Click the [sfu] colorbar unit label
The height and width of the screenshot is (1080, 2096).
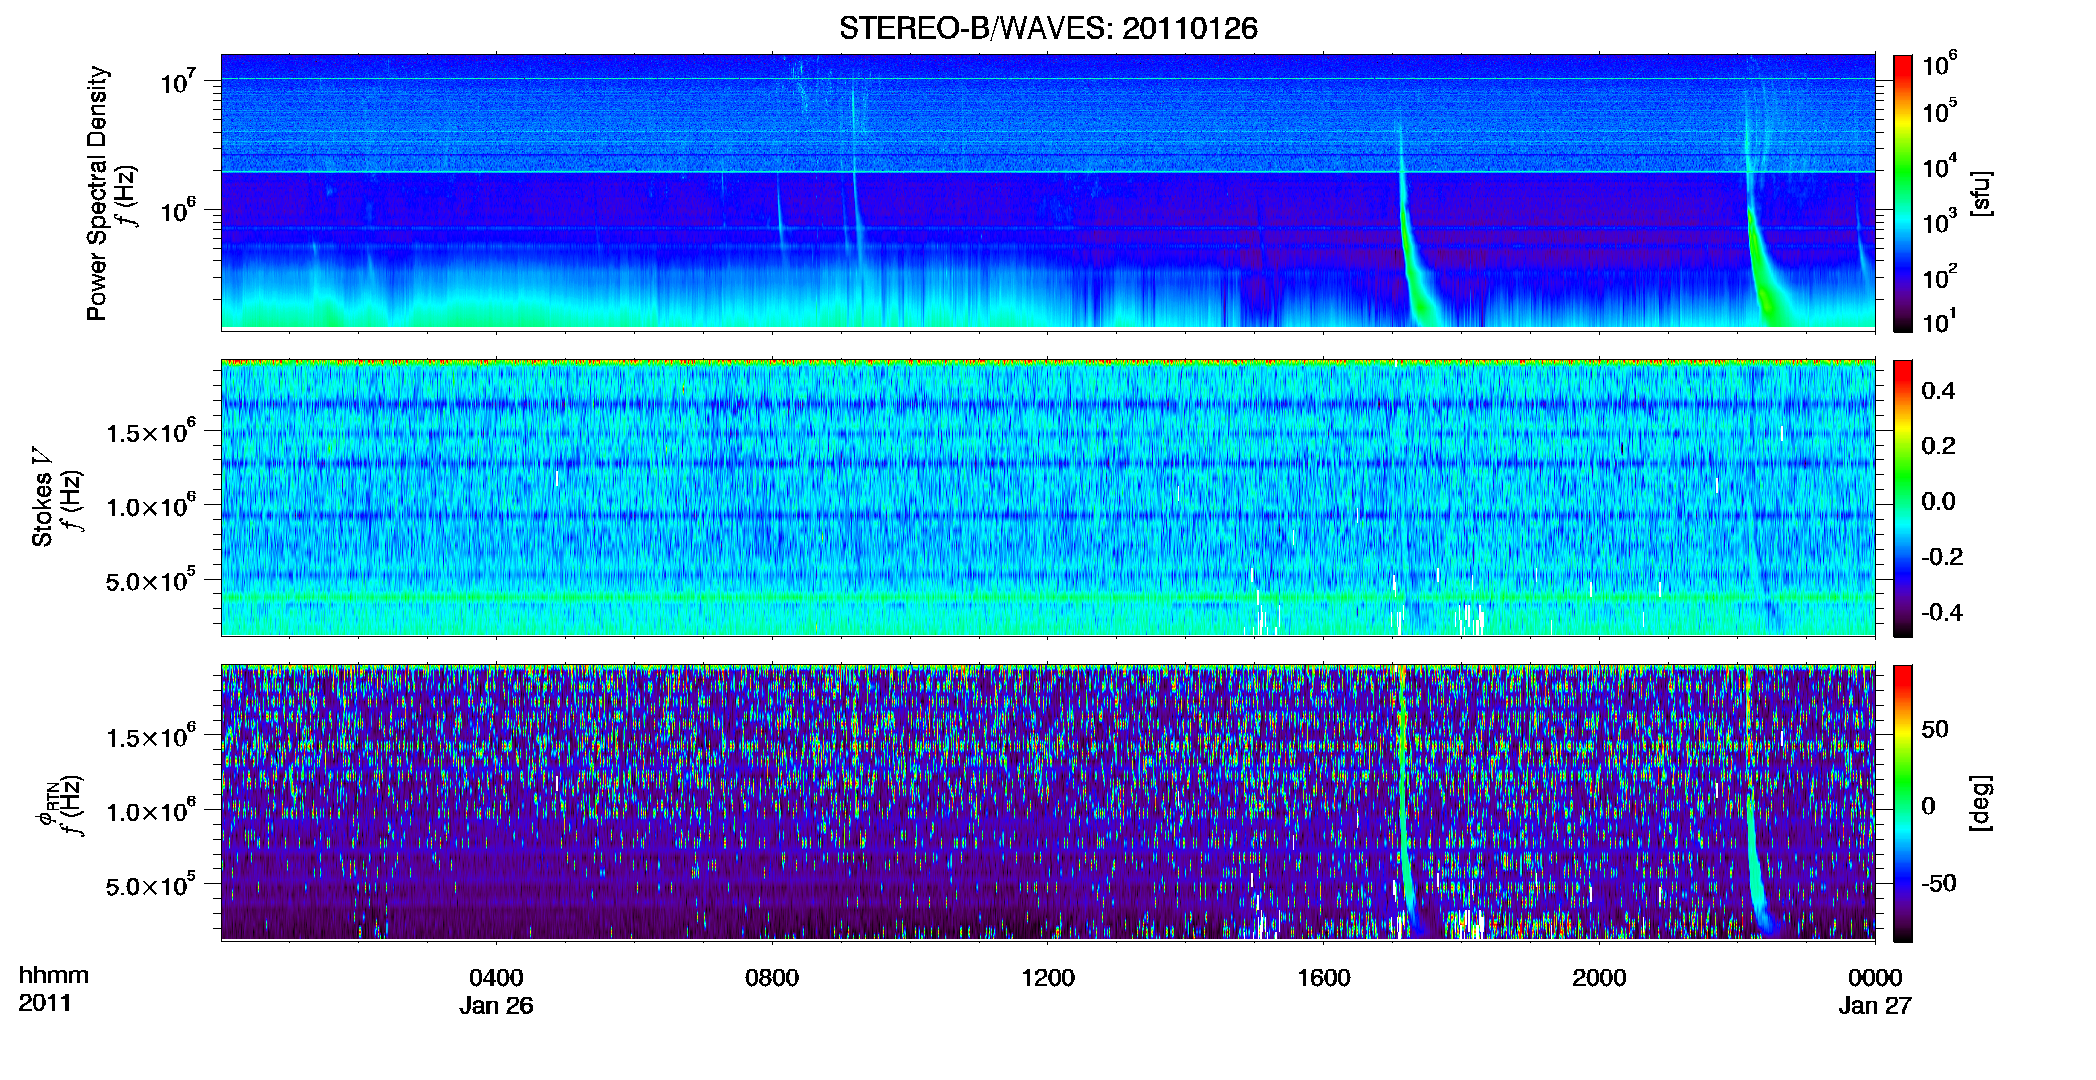1981,193
